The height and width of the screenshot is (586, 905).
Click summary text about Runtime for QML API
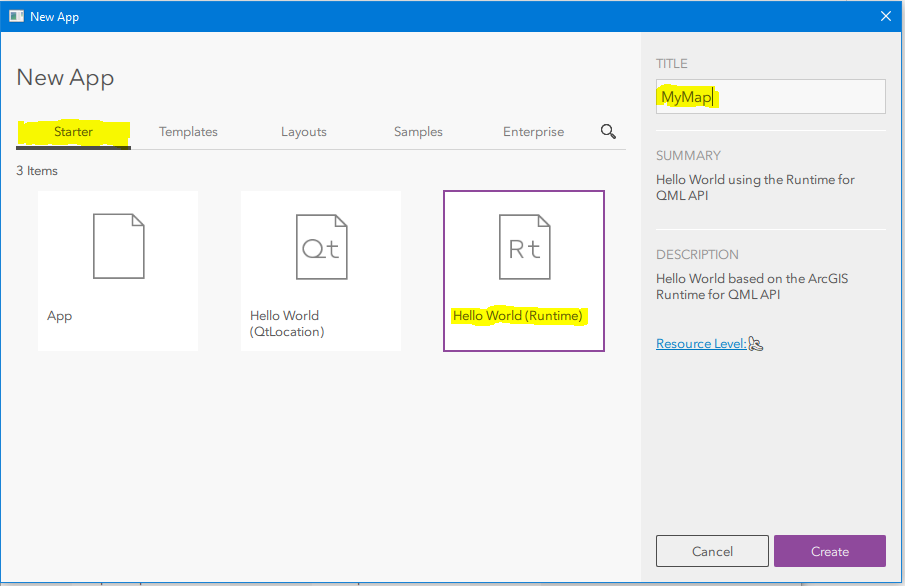point(755,188)
